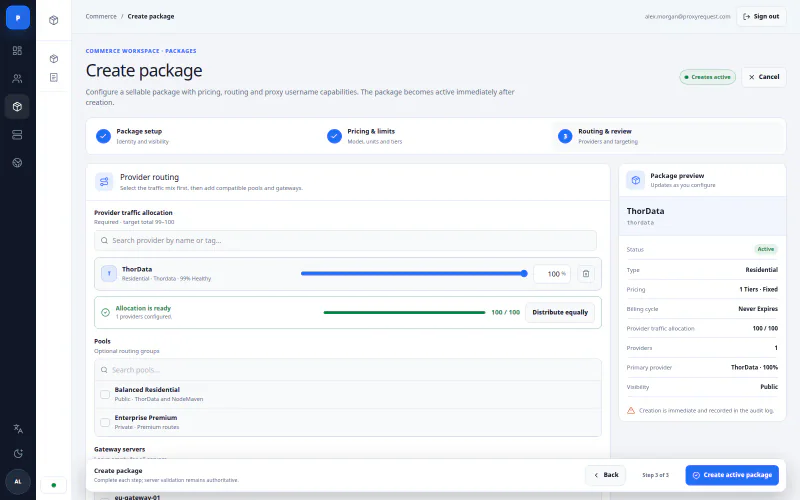
Task: Click '1 Tiers · Fixed' pricing value
Action: point(759,289)
